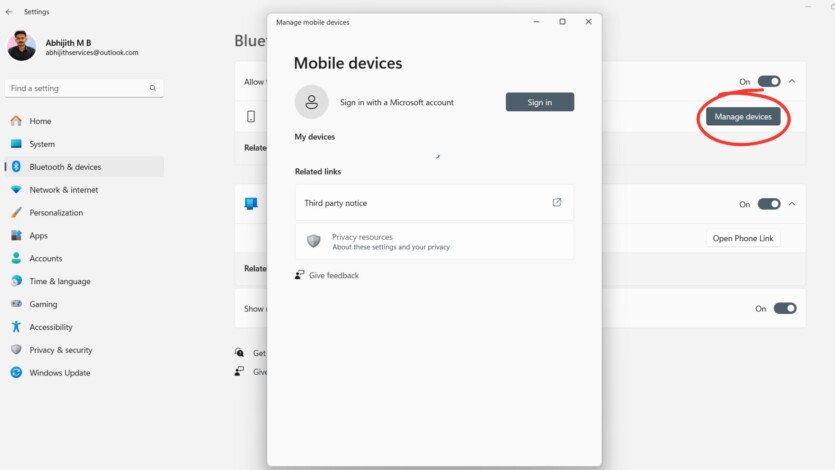Click Give feedback in Mobile devices dialog
Viewport: 835px width, 470px height.
[333, 275]
